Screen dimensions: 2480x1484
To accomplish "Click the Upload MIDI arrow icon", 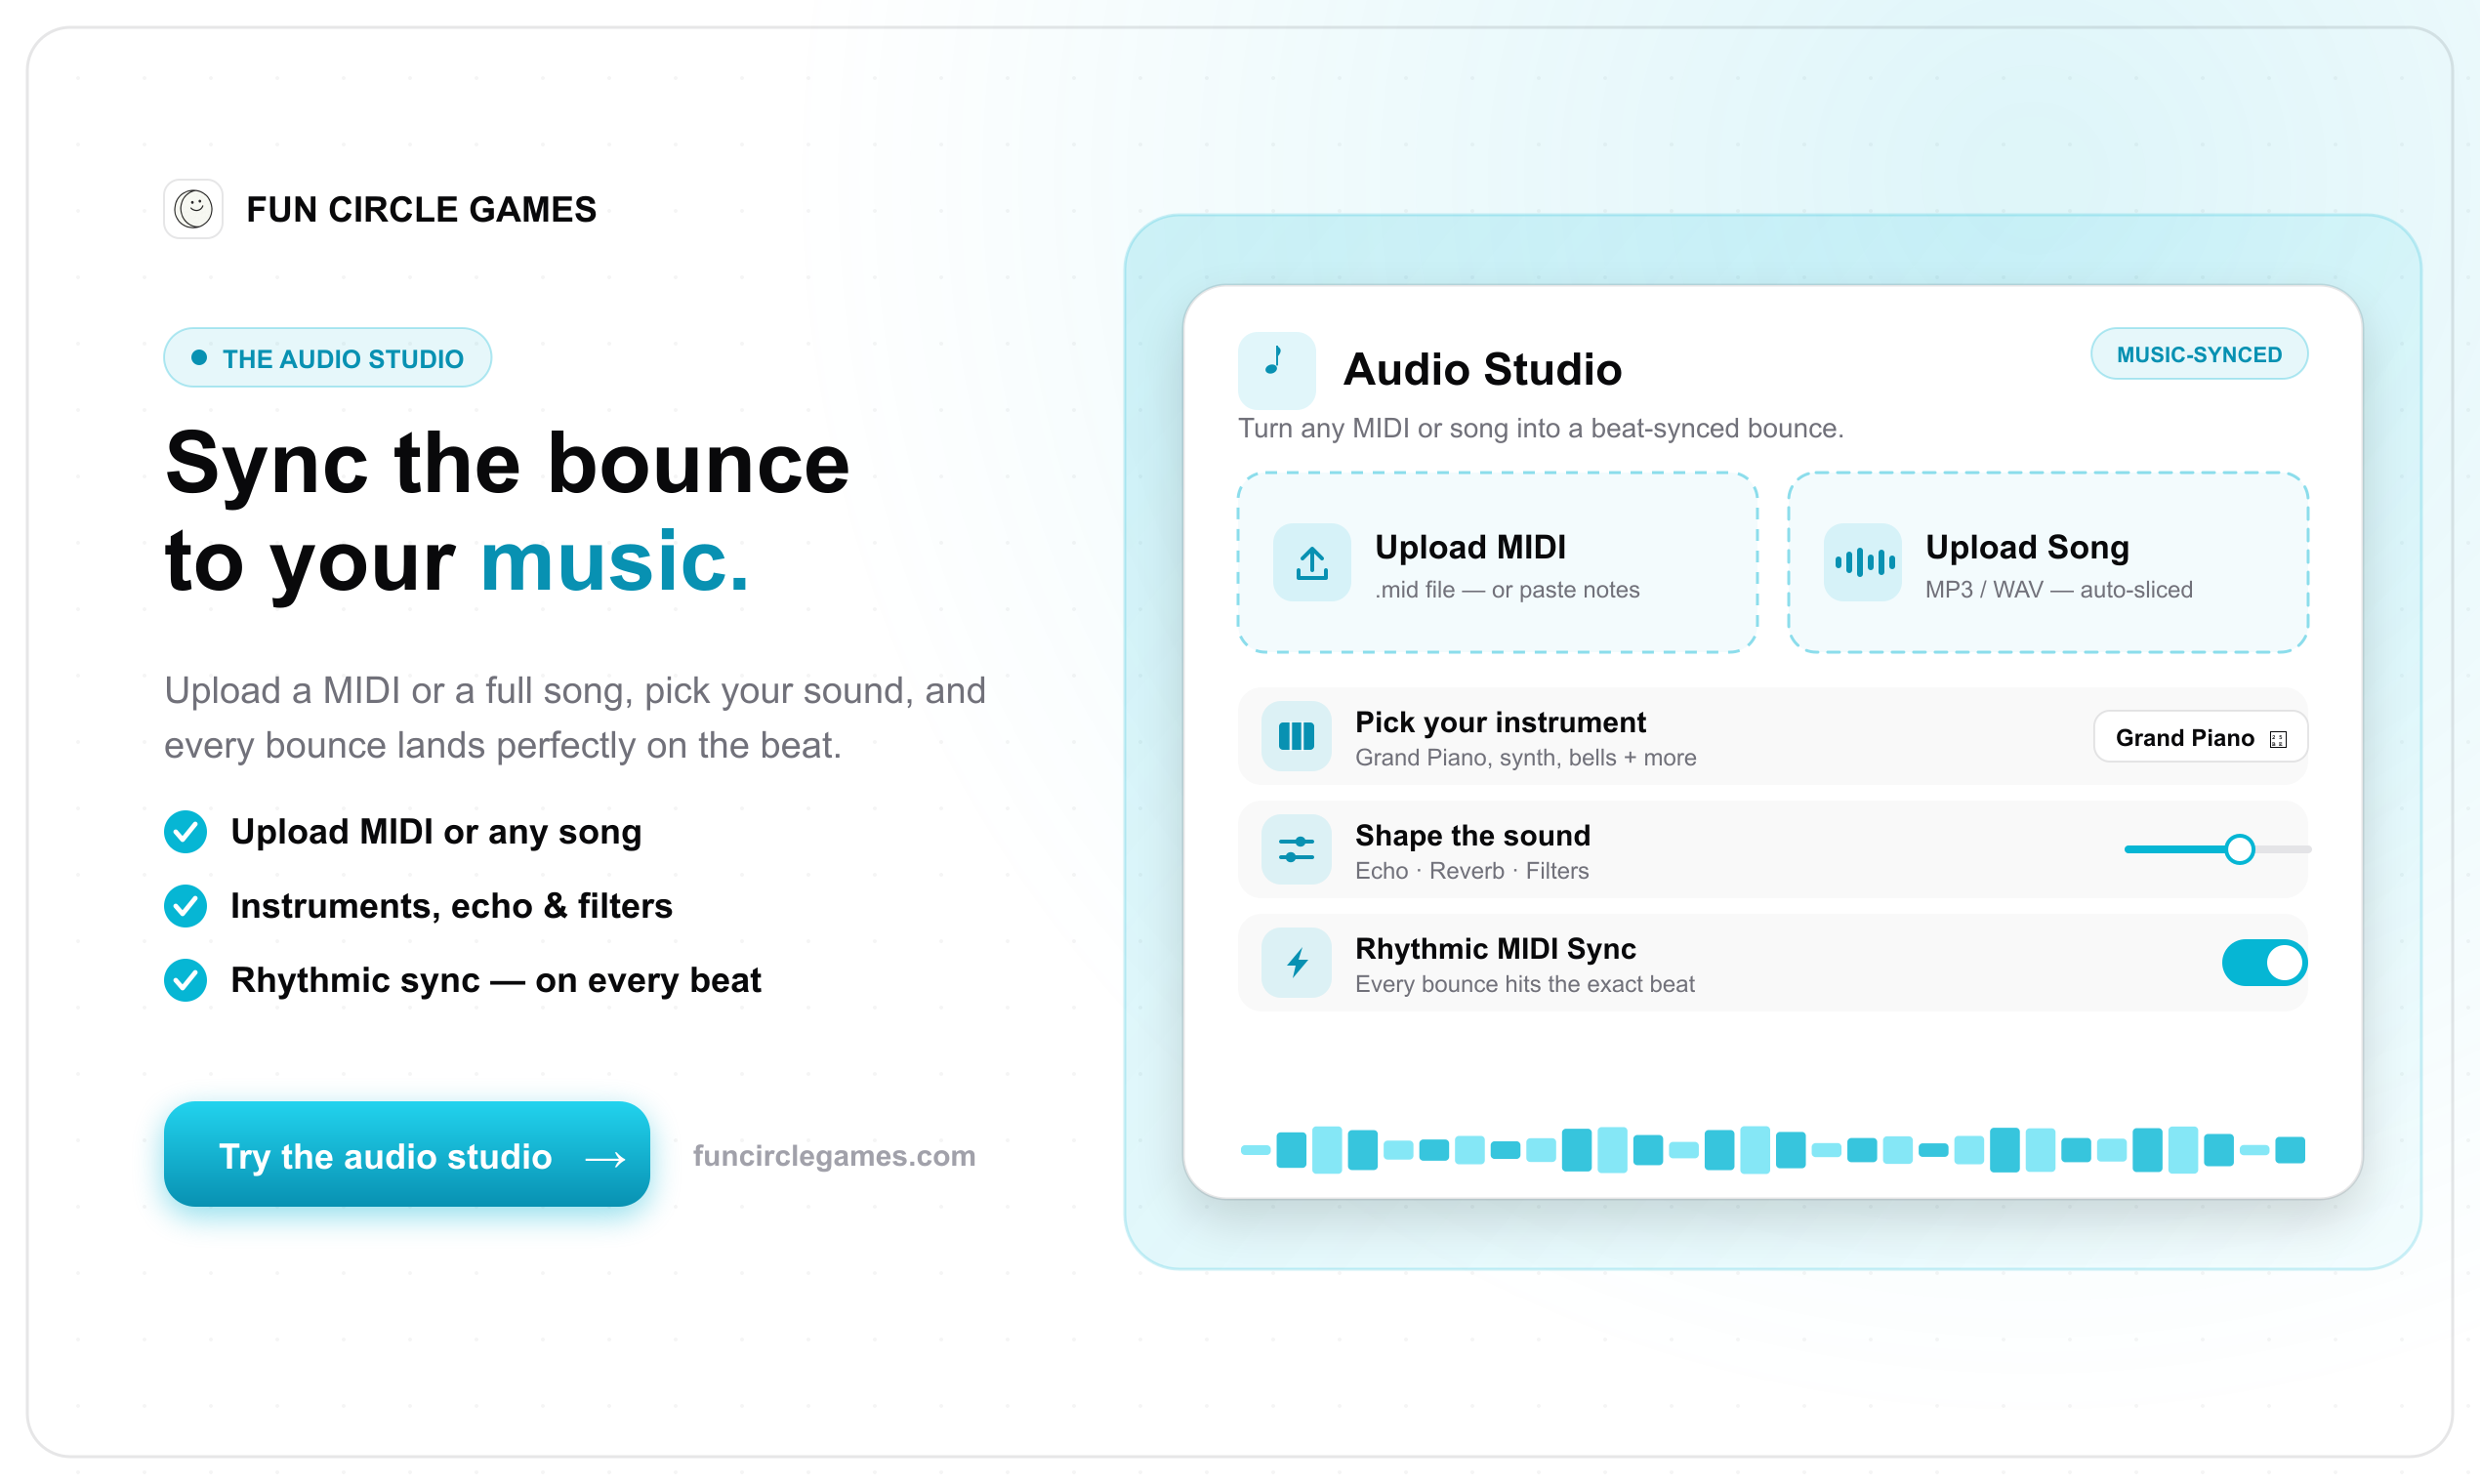I will [x=1312, y=563].
